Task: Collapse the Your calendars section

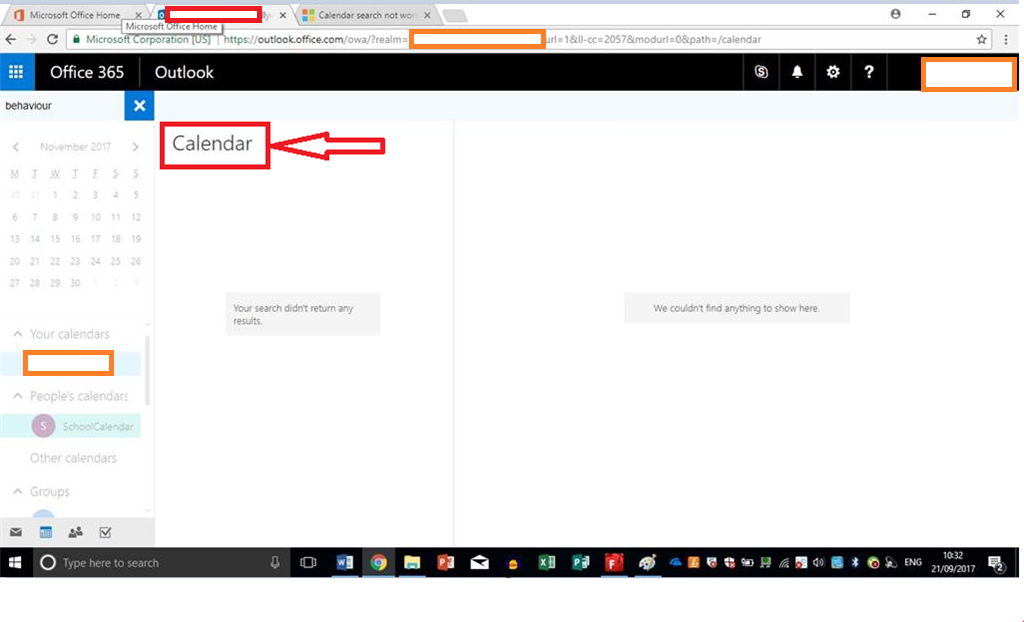Action: (18, 334)
